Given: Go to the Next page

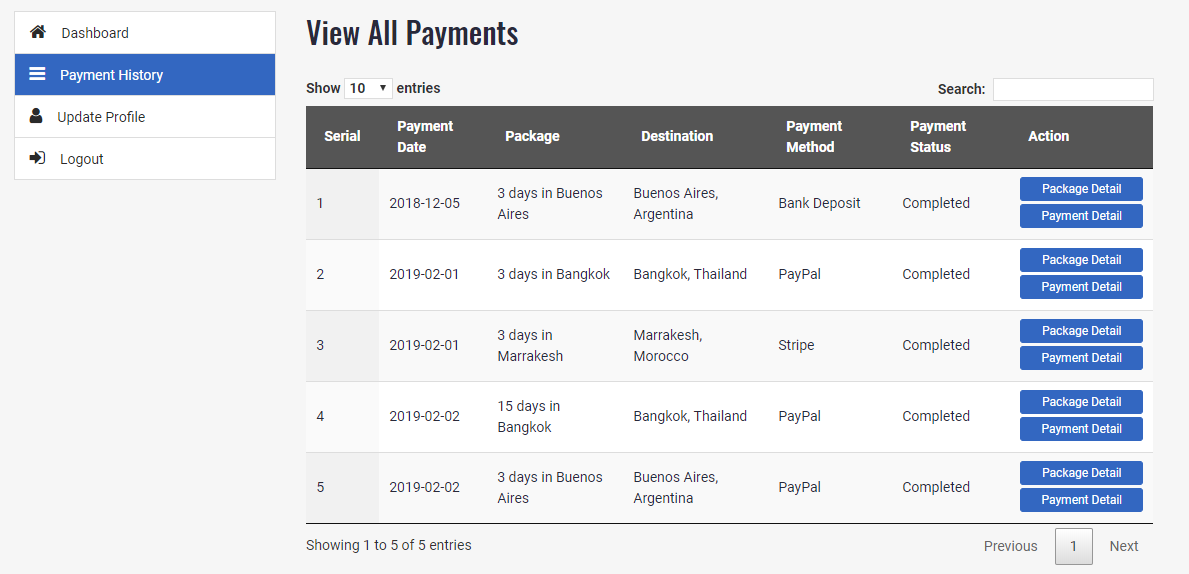Looking at the screenshot, I should coord(1123,546).
